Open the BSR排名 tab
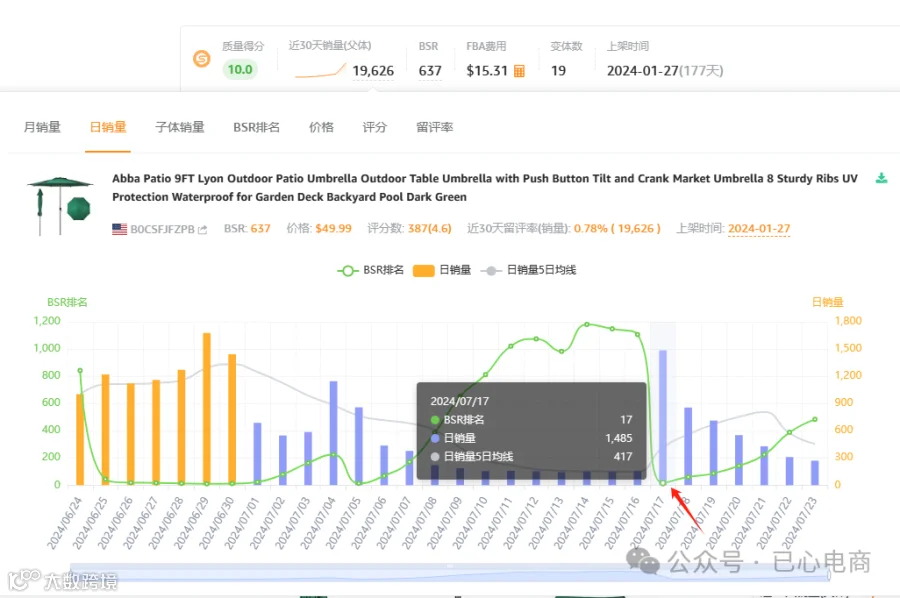Screen dimensions: 900x598 [x=257, y=127]
